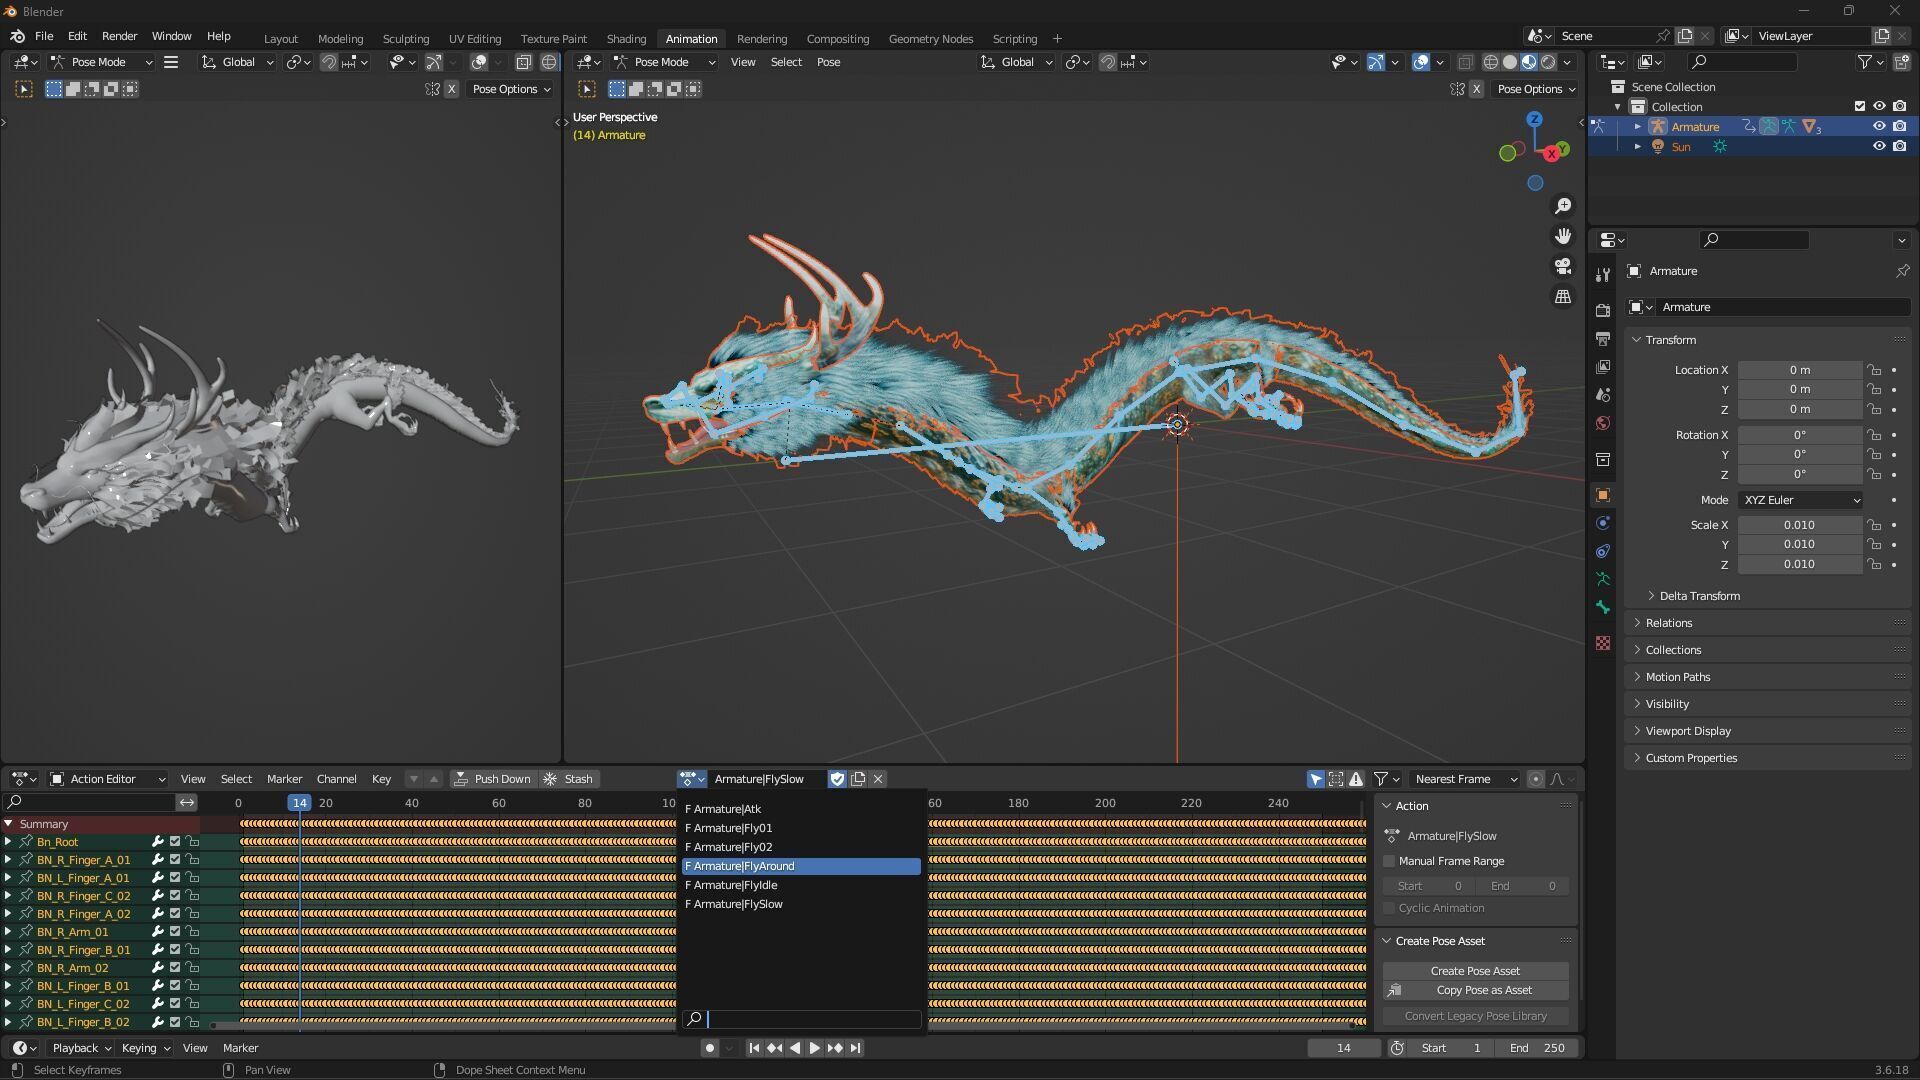Image resolution: width=1920 pixels, height=1080 pixels.
Task: Hide Armature in viewport via eye icon
Action: 1879,127
